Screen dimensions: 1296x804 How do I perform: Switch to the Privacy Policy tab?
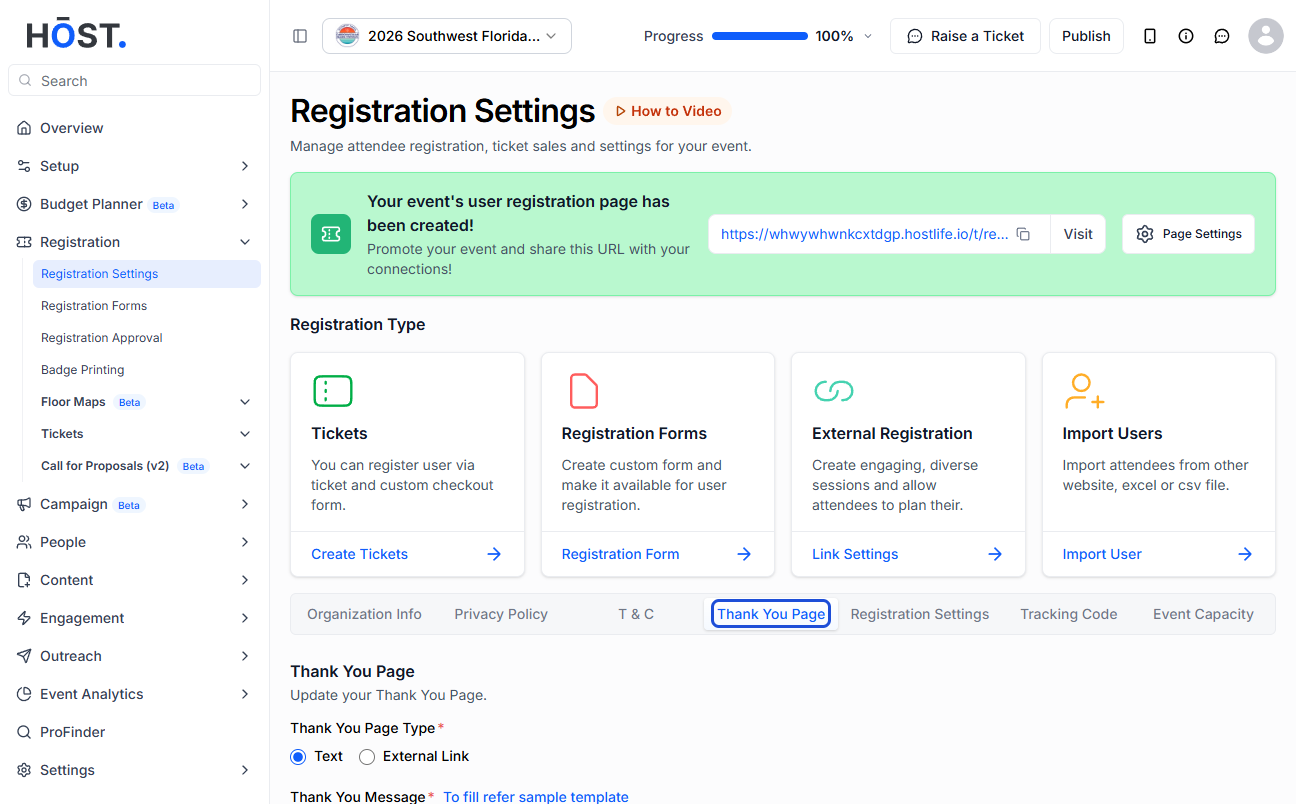501,614
